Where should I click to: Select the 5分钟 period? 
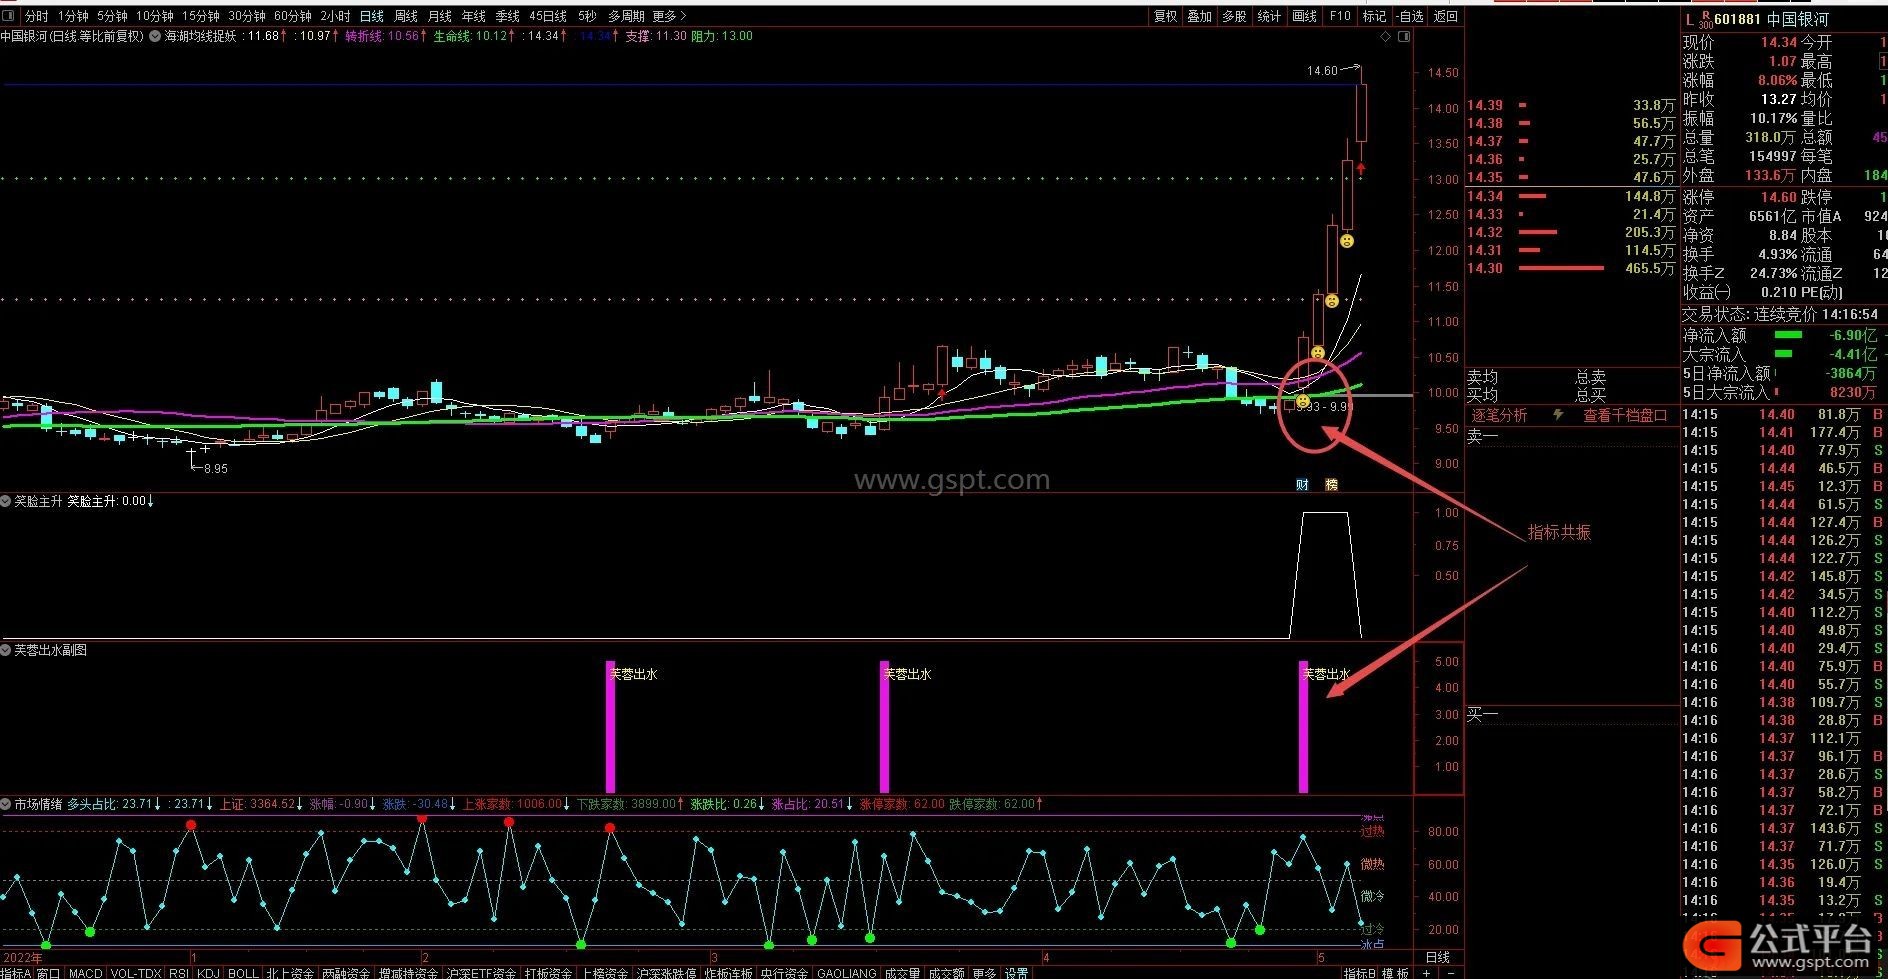[112, 16]
